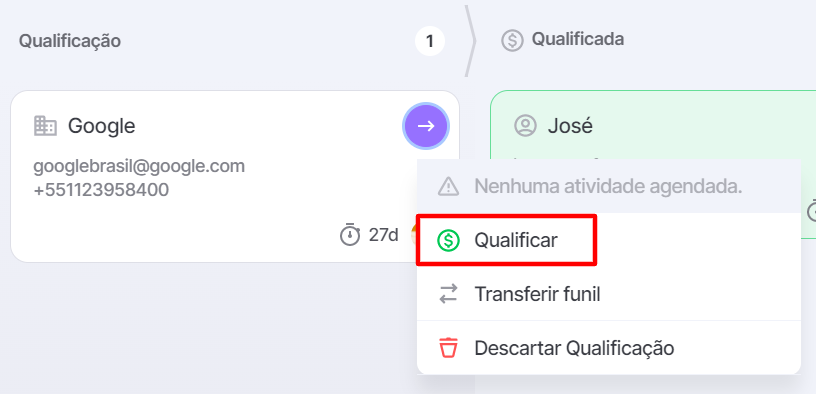This screenshot has height=394, width=816.
Task: Click the Qualificada column header label
Action: (x=578, y=39)
